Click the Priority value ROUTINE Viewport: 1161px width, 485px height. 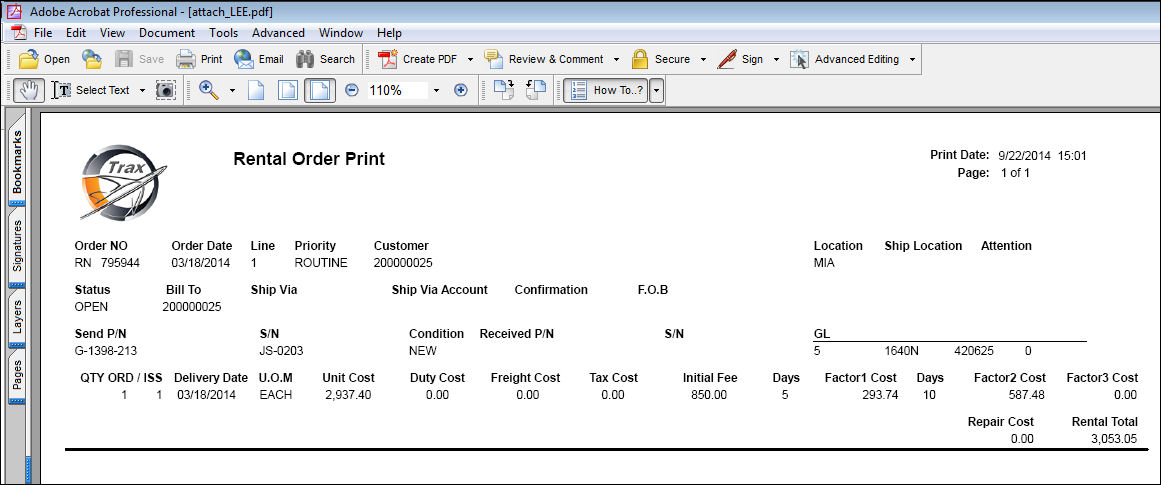(321, 263)
